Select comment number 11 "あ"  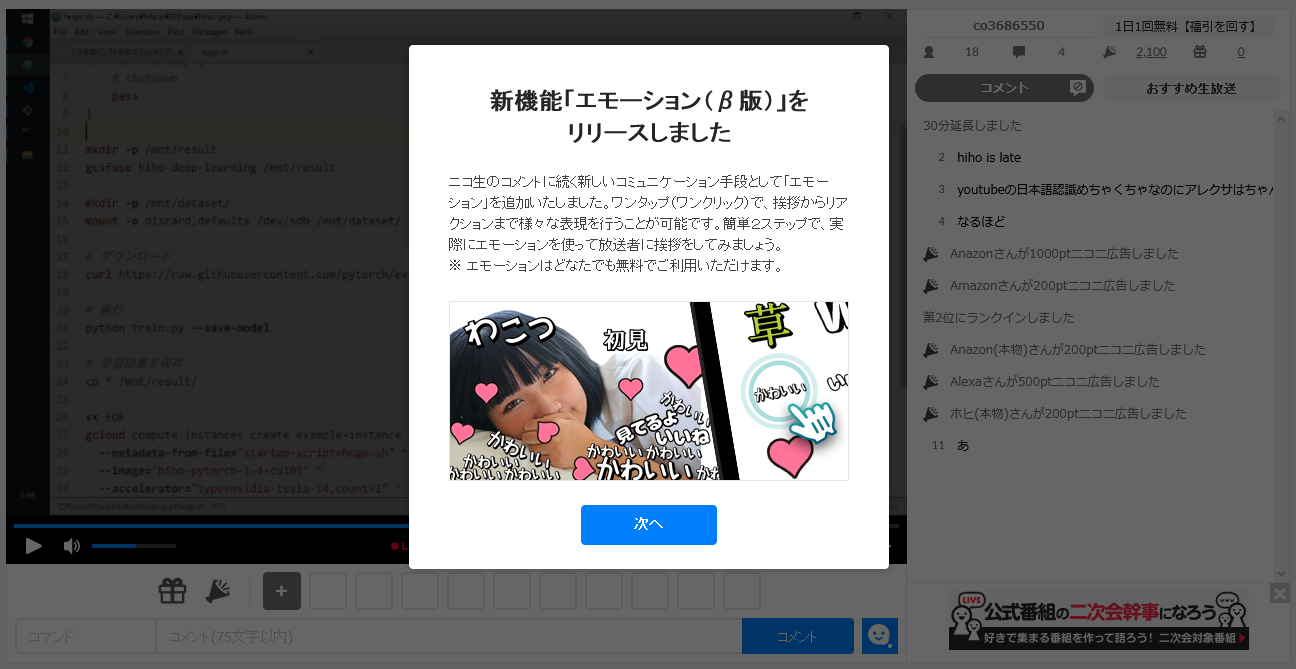pos(963,446)
